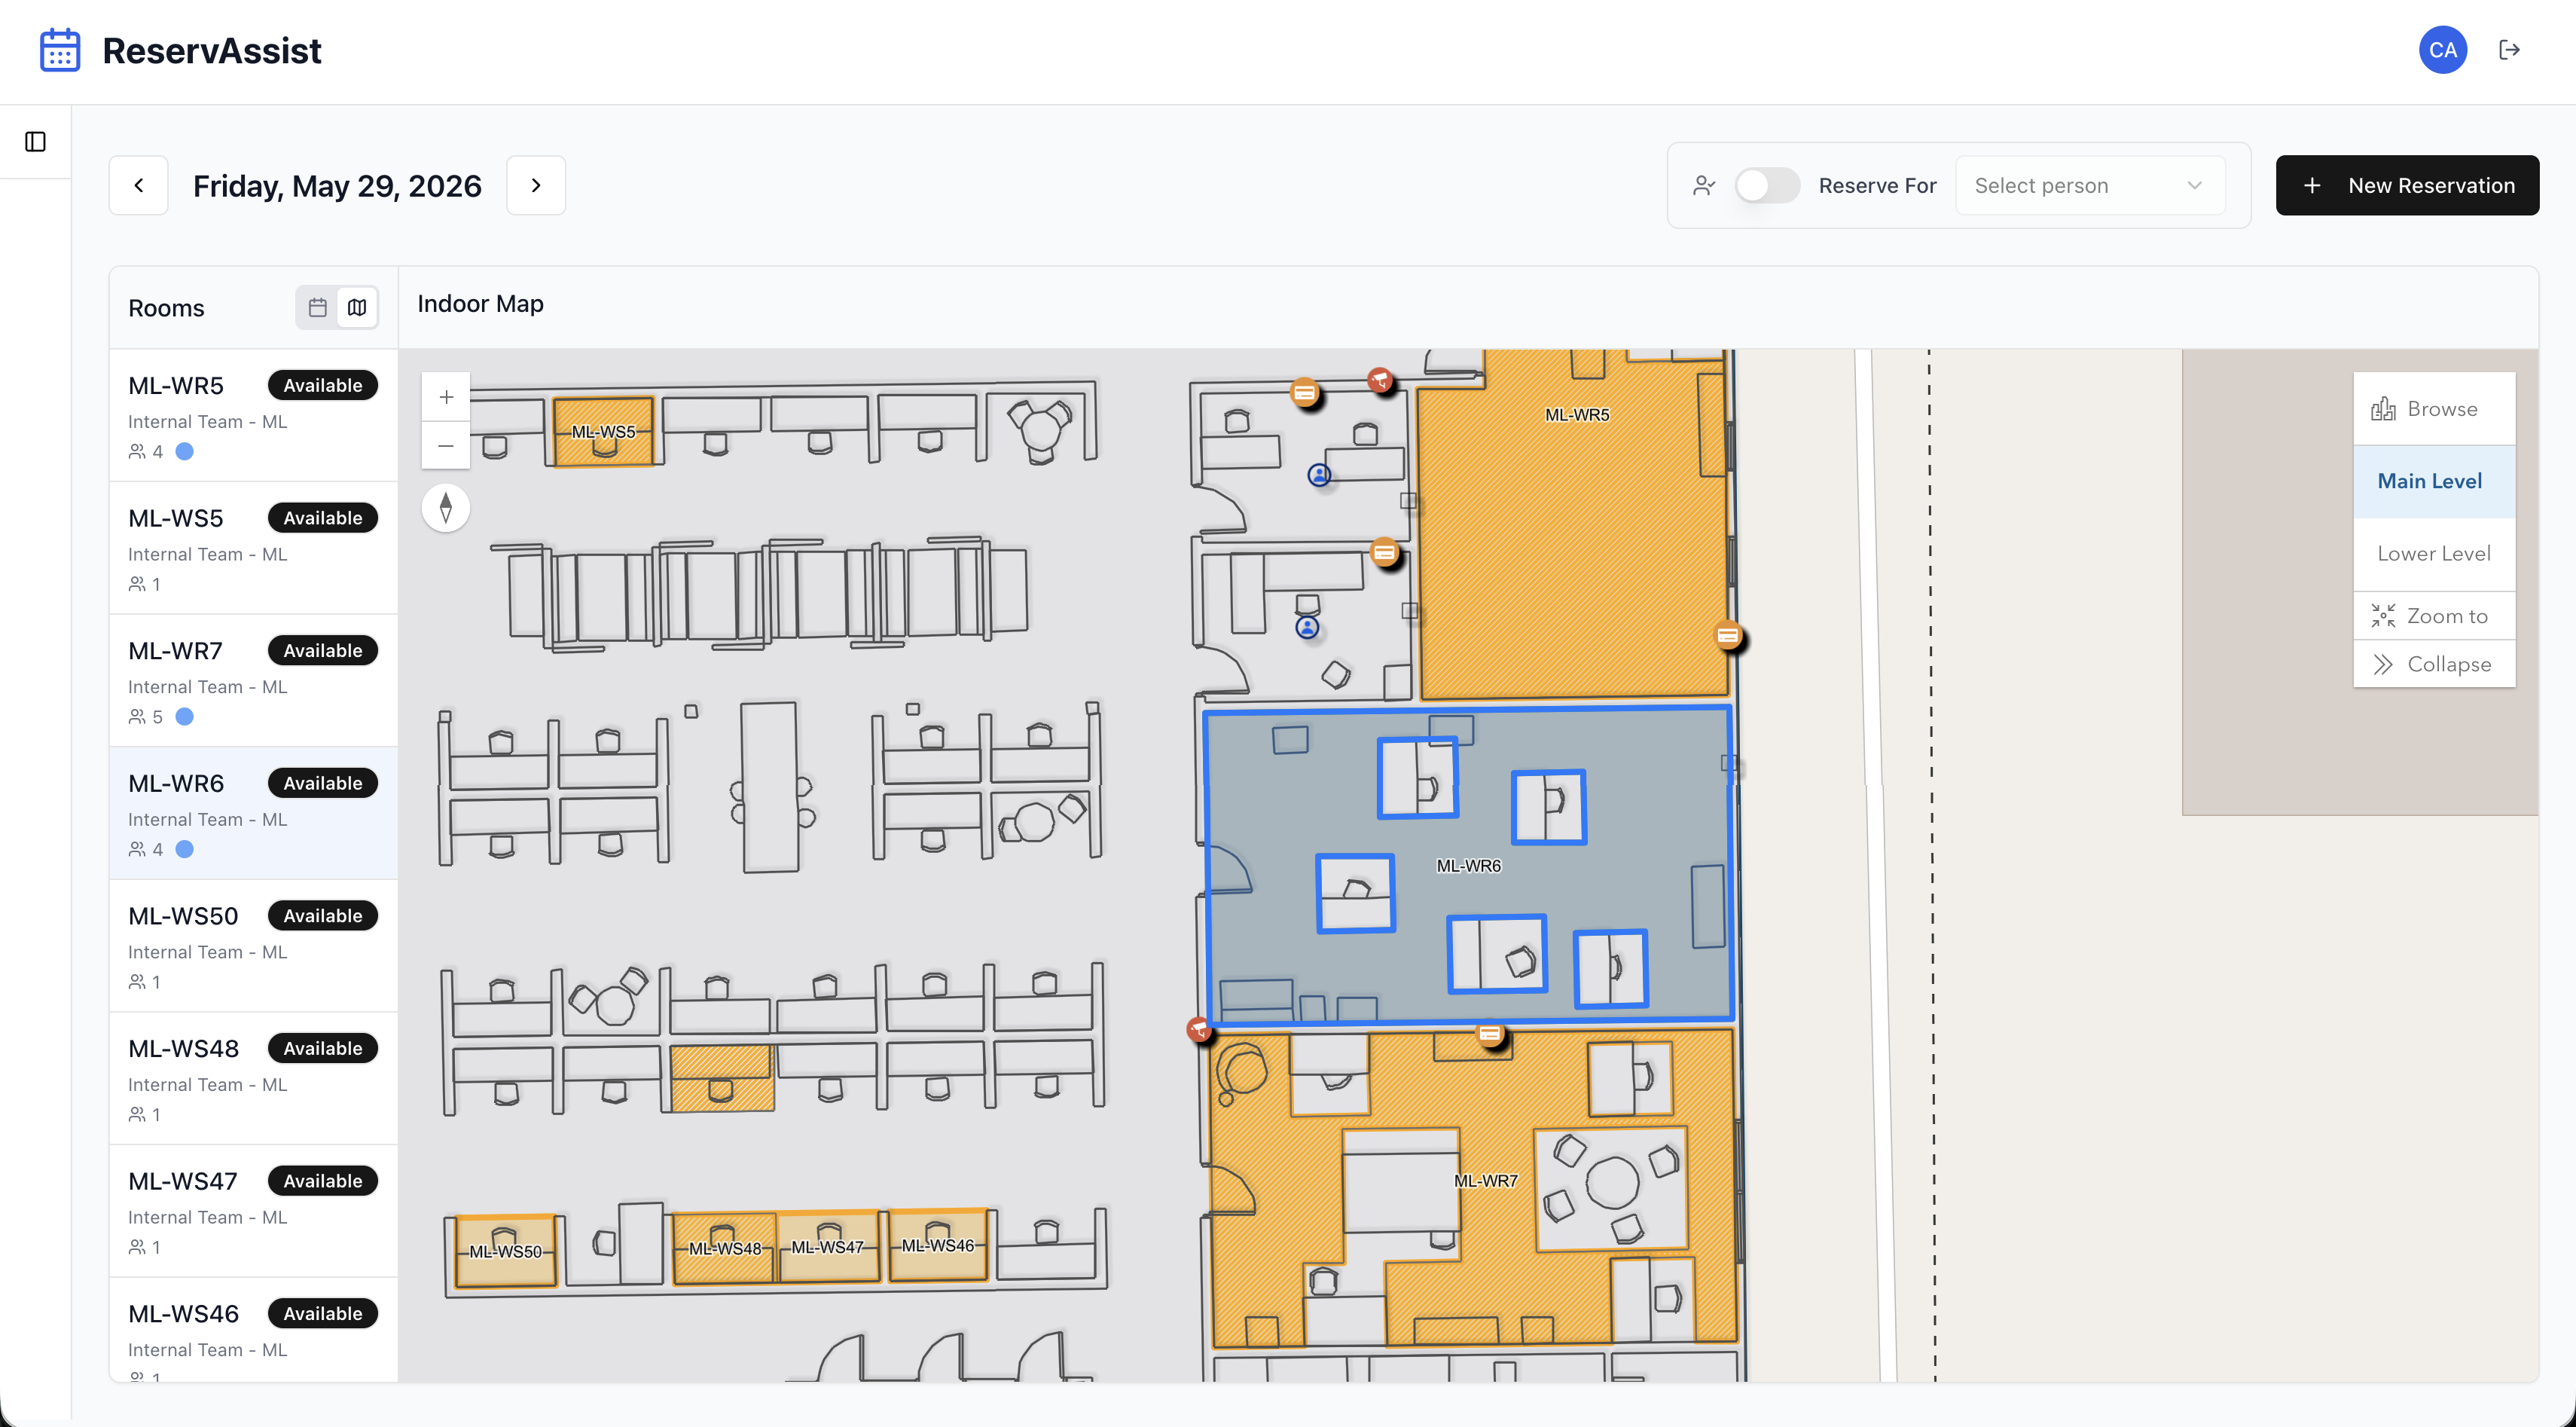Click the Zoom to option
2576x1427 pixels.
tap(2434, 616)
